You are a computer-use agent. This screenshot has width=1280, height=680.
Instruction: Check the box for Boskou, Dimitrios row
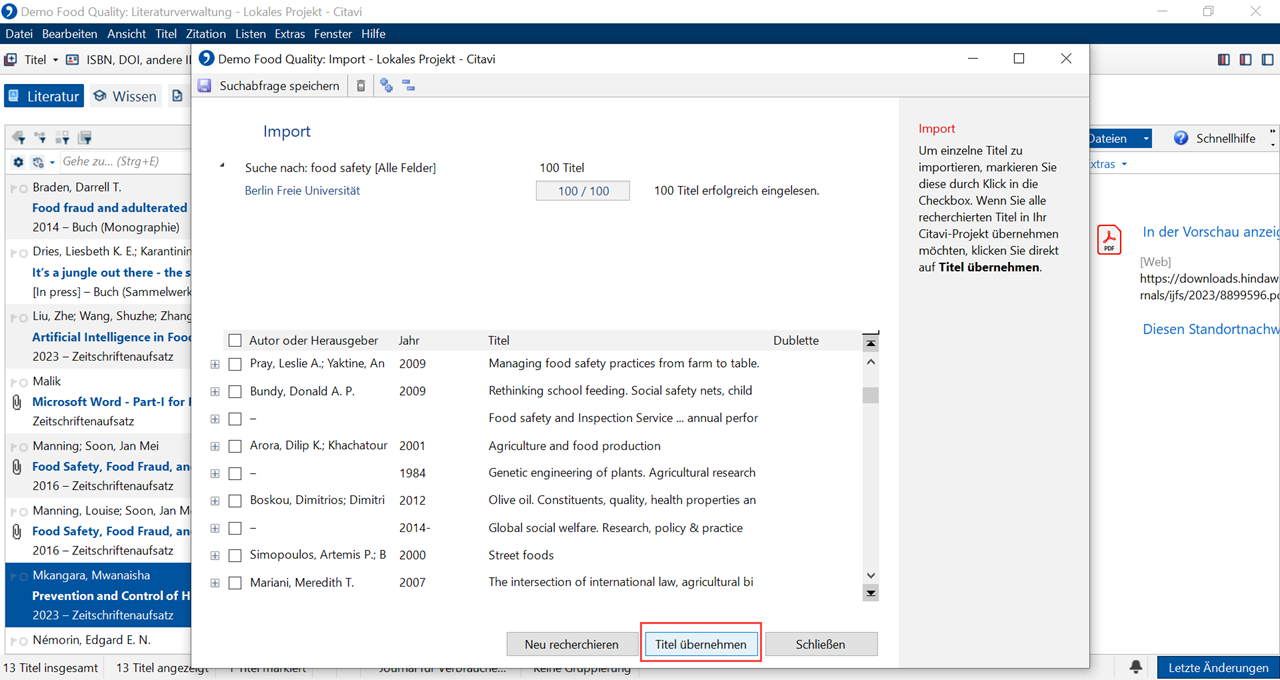pyautogui.click(x=235, y=501)
